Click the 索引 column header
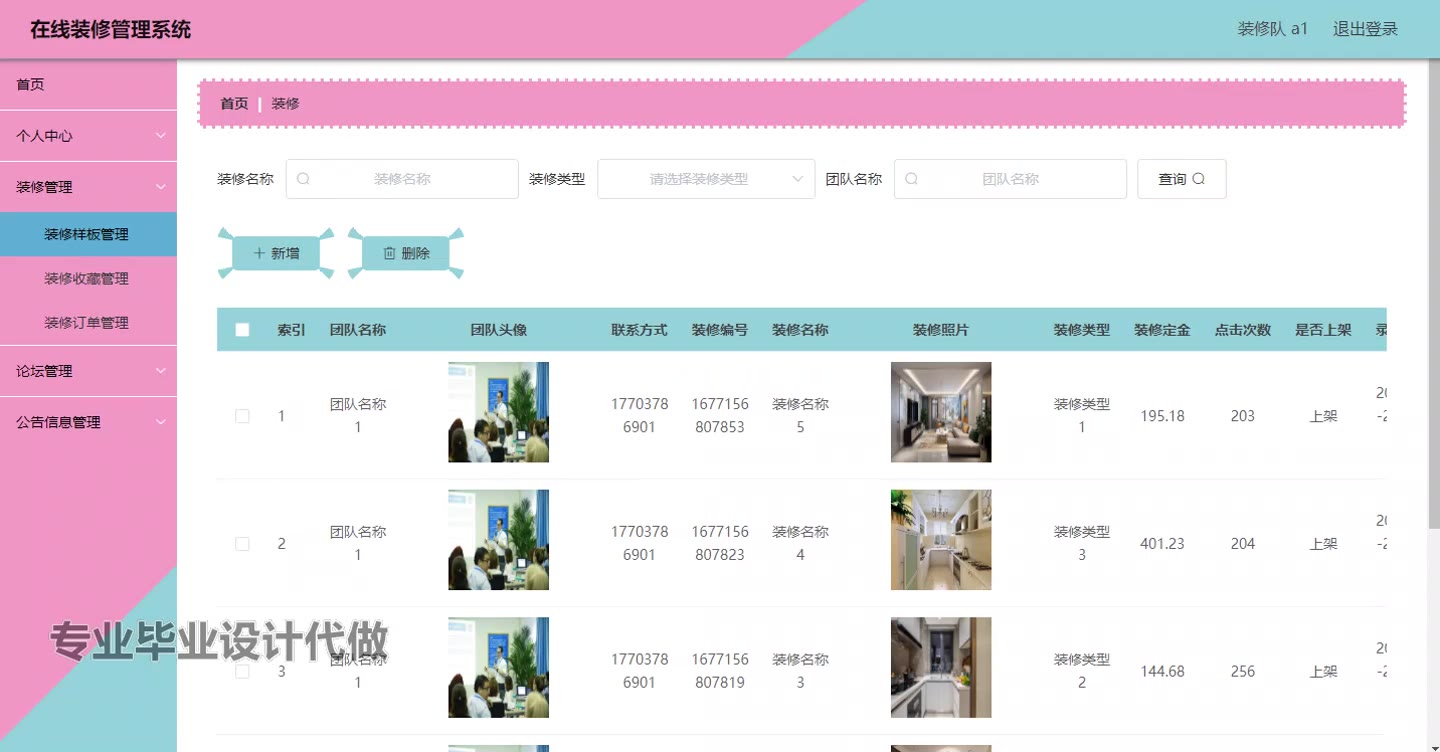The height and width of the screenshot is (752, 1440). [x=291, y=330]
